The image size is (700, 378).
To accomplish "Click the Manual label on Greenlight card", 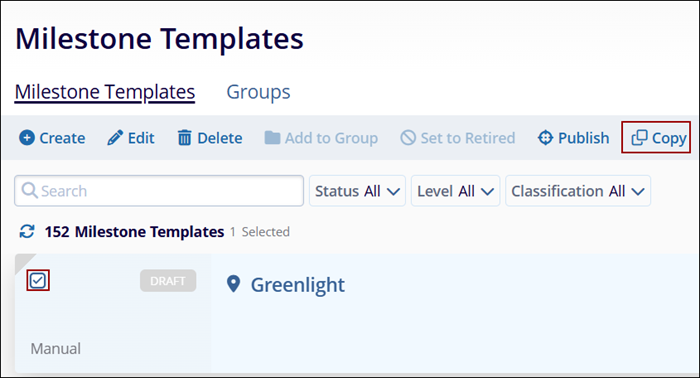I will pos(56,349).
